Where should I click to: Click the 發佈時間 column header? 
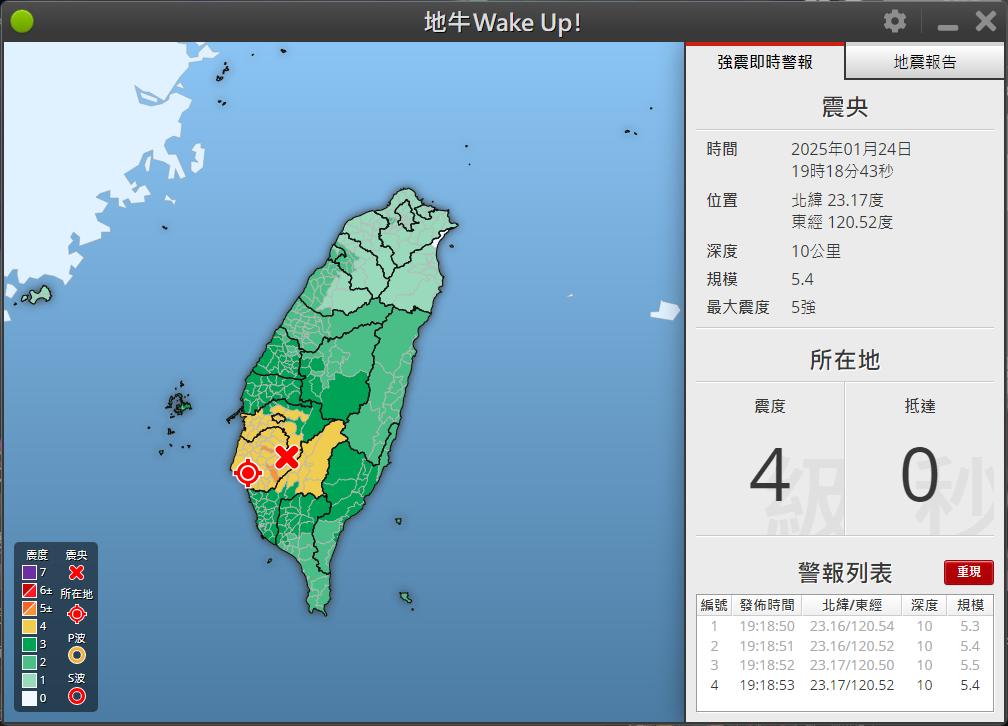(767, 605)
